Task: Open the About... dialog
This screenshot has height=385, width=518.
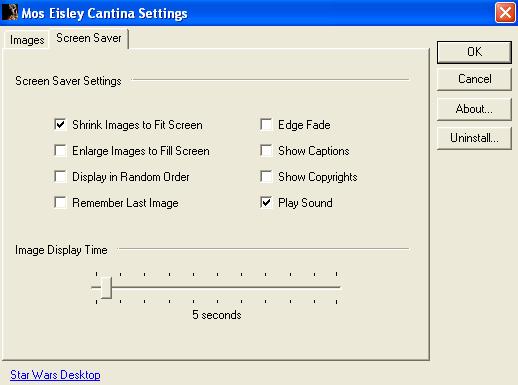Action: click(x=474, y=109)
